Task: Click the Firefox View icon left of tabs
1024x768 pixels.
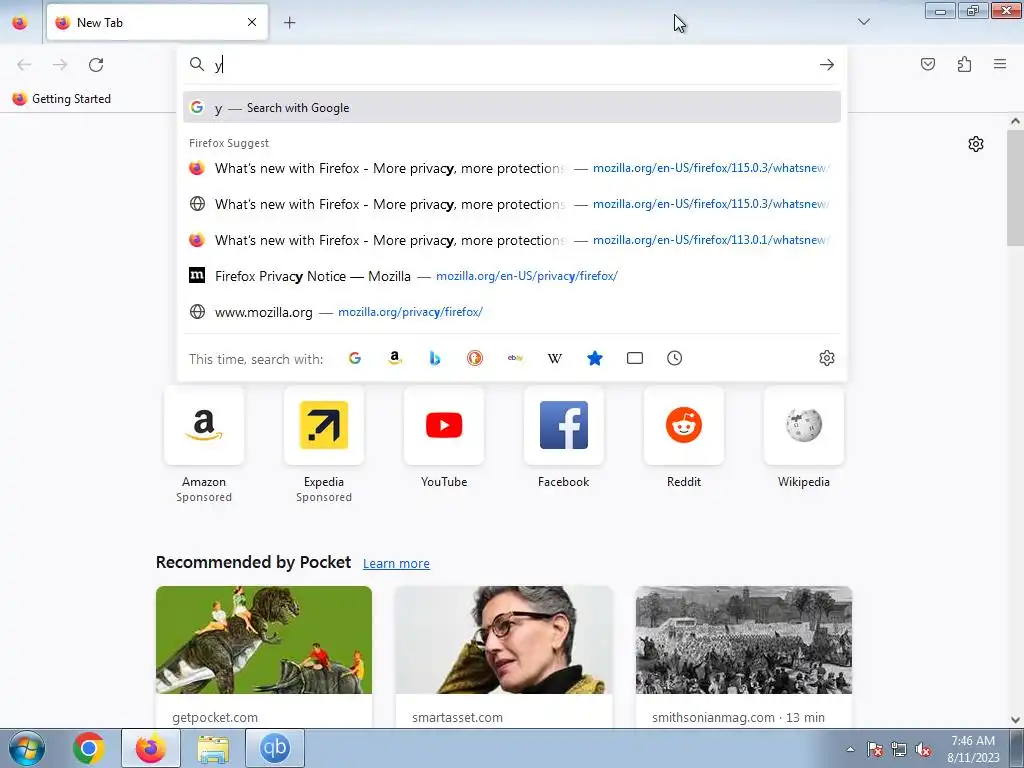Action: [20, 23]
